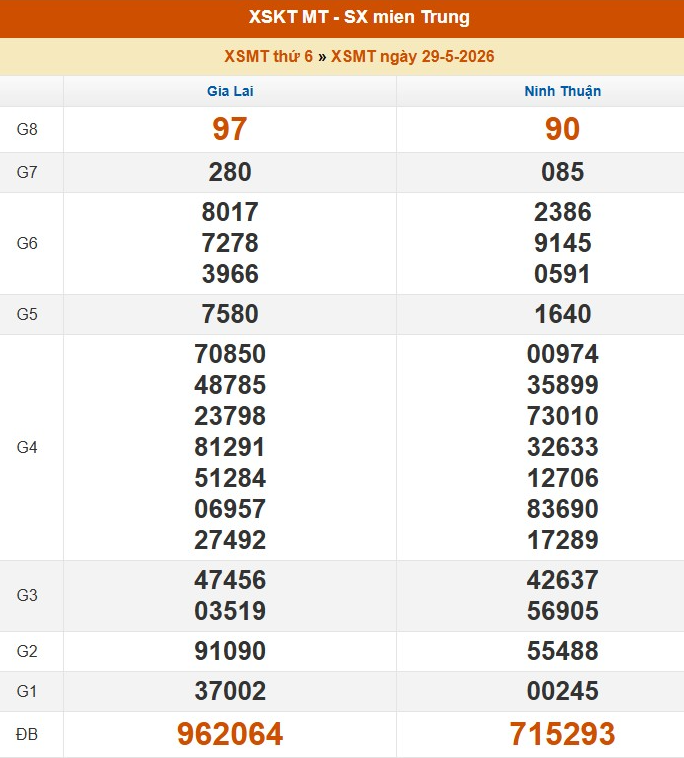Viewport: 684px width, 758px height.
Task: Click G4 number 23798
Action: [x=230, y=416]
